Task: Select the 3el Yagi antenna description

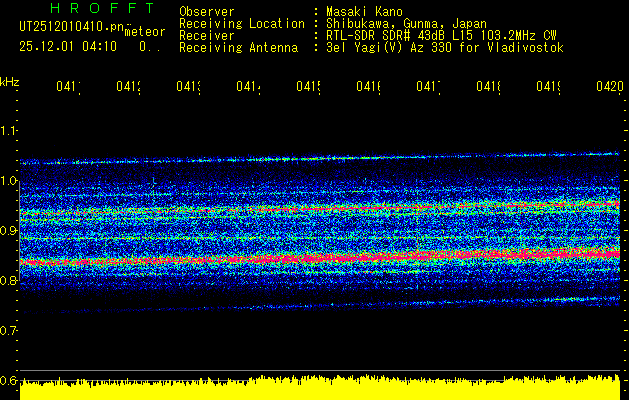Action: (x=445, y=47)
